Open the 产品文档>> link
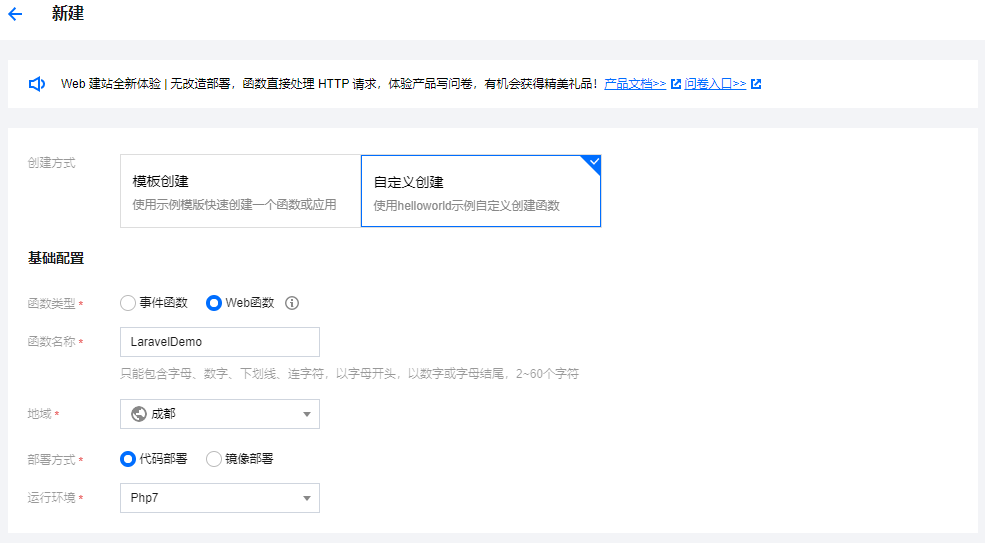Image resolution: width=985 pixels, height=543 pixels. click(x=635, y=84)
